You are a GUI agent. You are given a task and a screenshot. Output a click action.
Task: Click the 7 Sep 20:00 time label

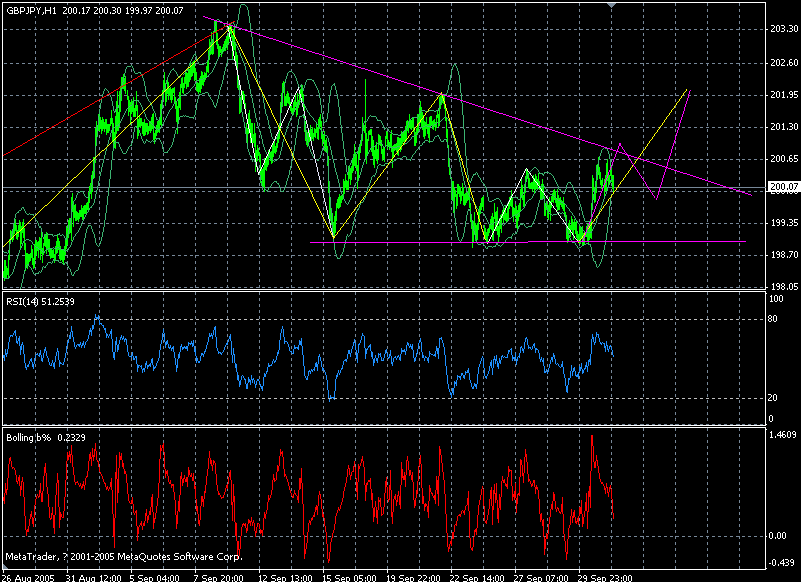click(x=220, y=578)
